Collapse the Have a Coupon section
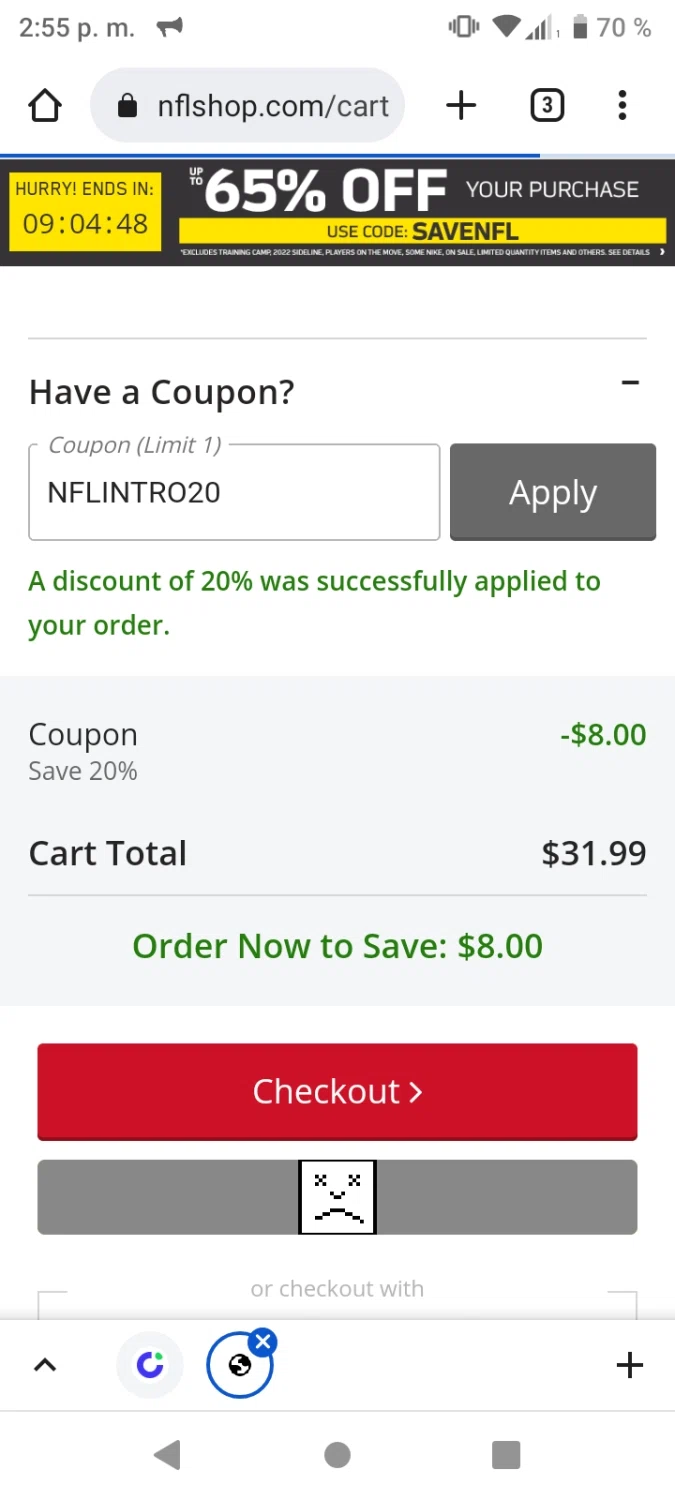This screenshot has width=675, height=1500. 630,383
